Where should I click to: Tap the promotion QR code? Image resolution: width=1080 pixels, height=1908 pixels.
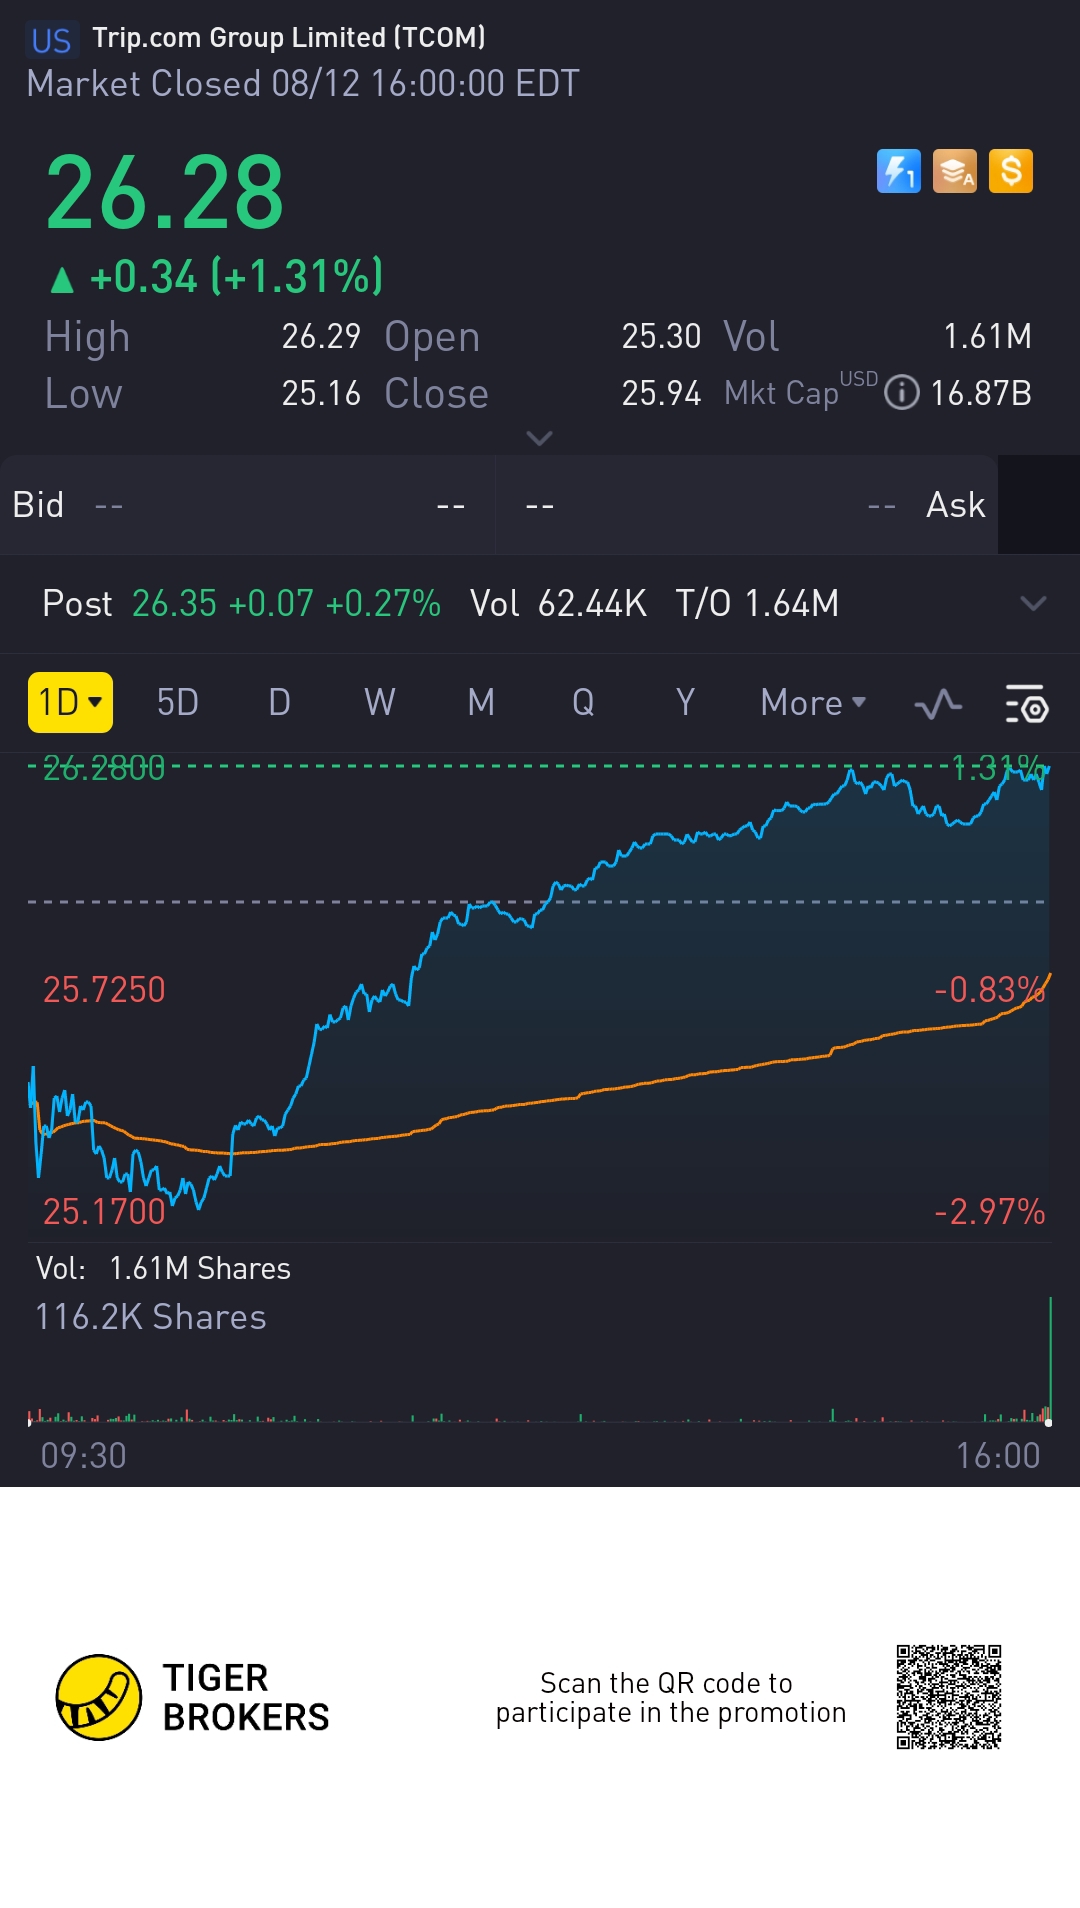(949, 1697)
